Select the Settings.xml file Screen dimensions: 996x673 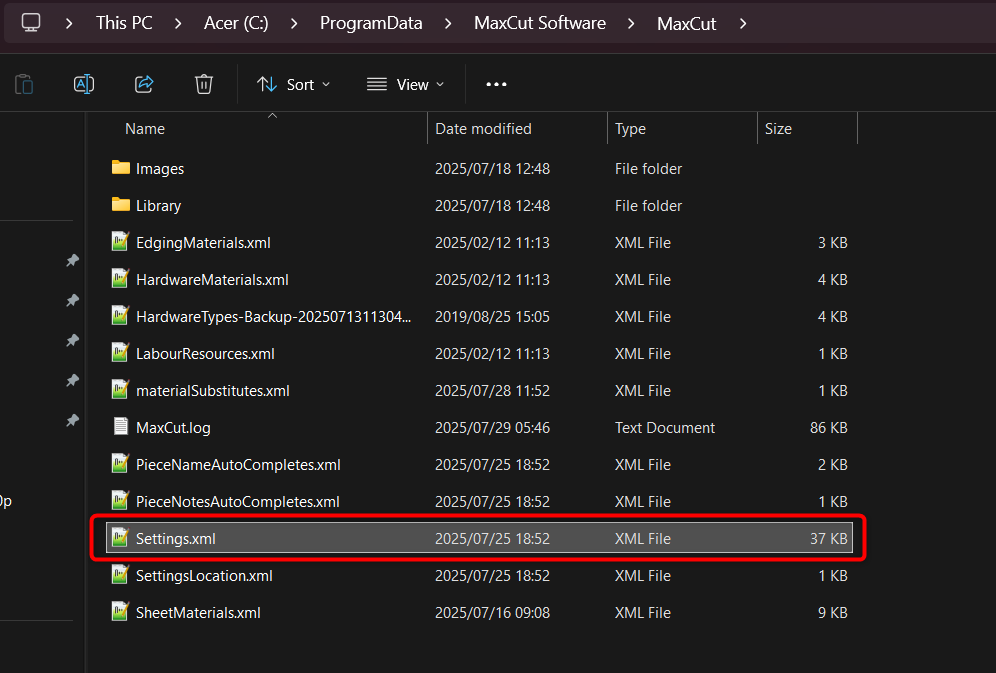176,538
